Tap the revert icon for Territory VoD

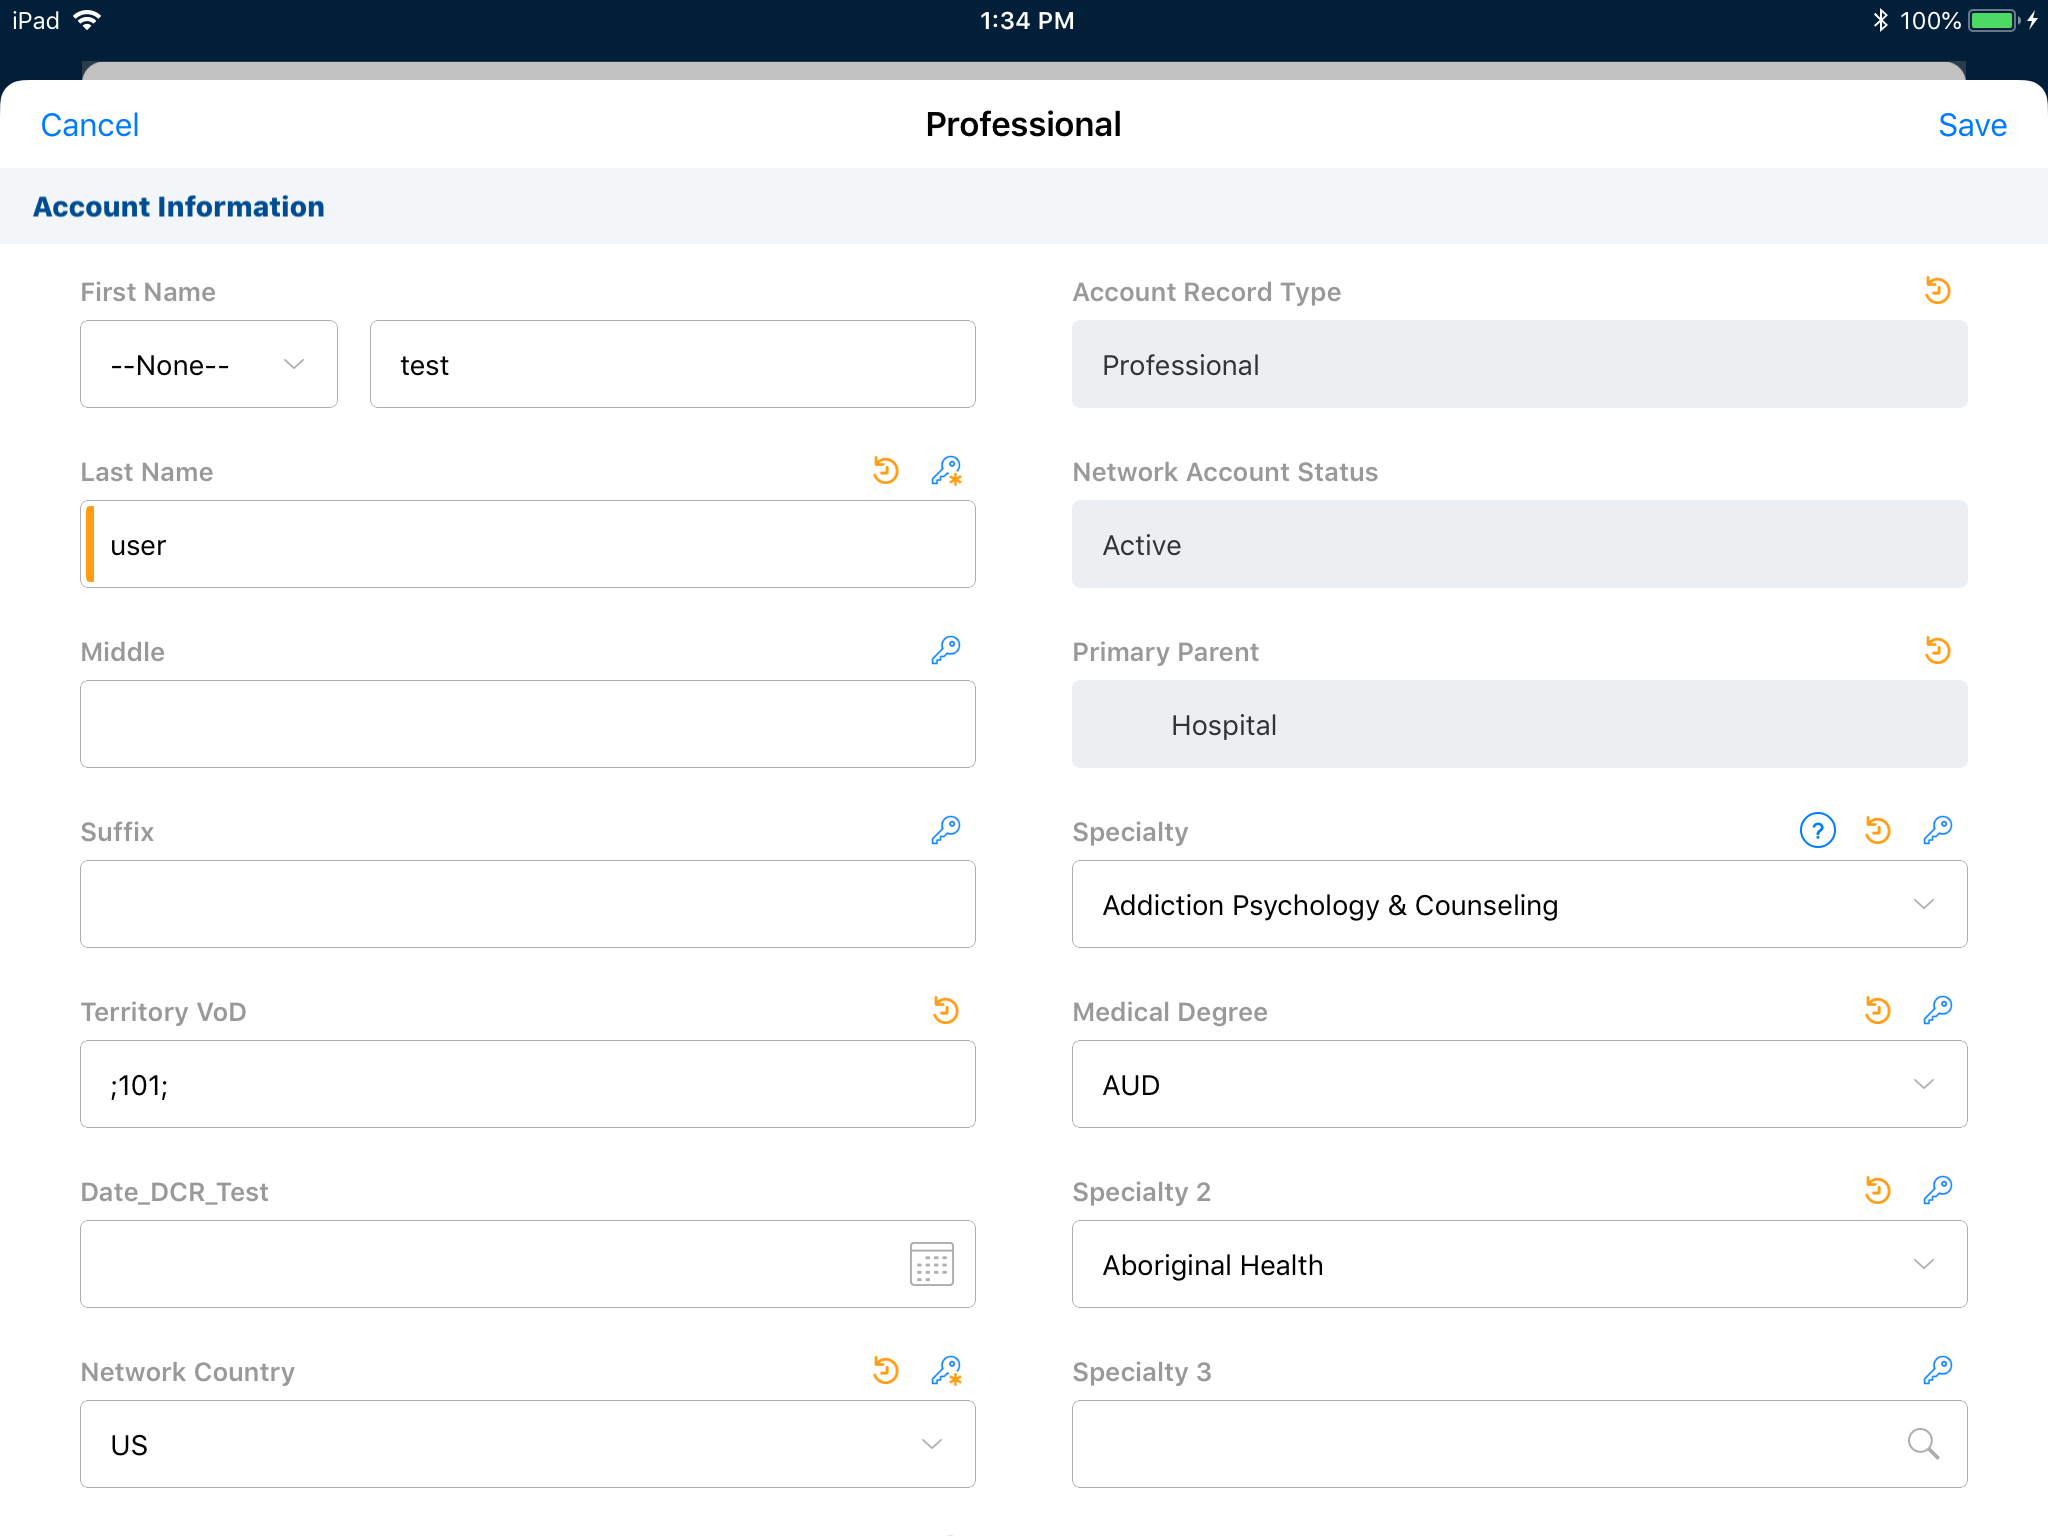(x=945, y=1010)
